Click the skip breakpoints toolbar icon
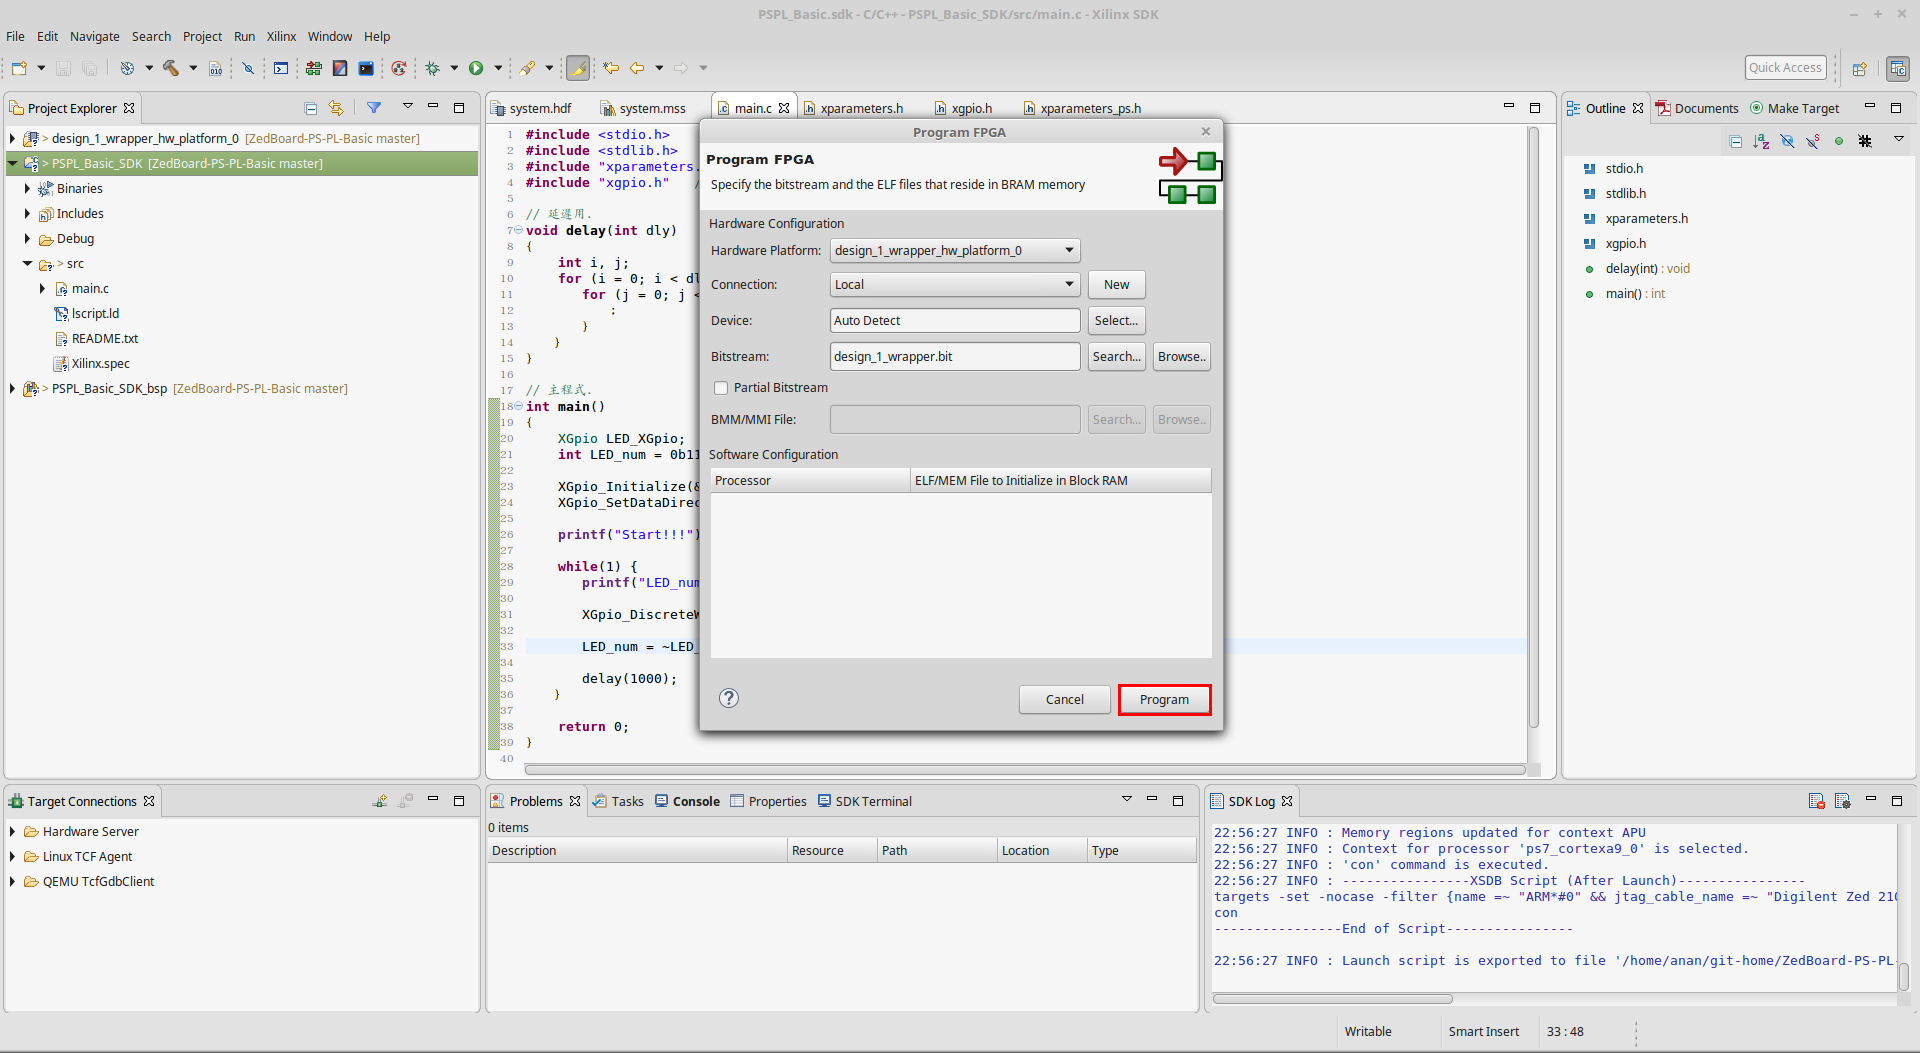Screen dimensions: 1920x1053 click(248, 68)
